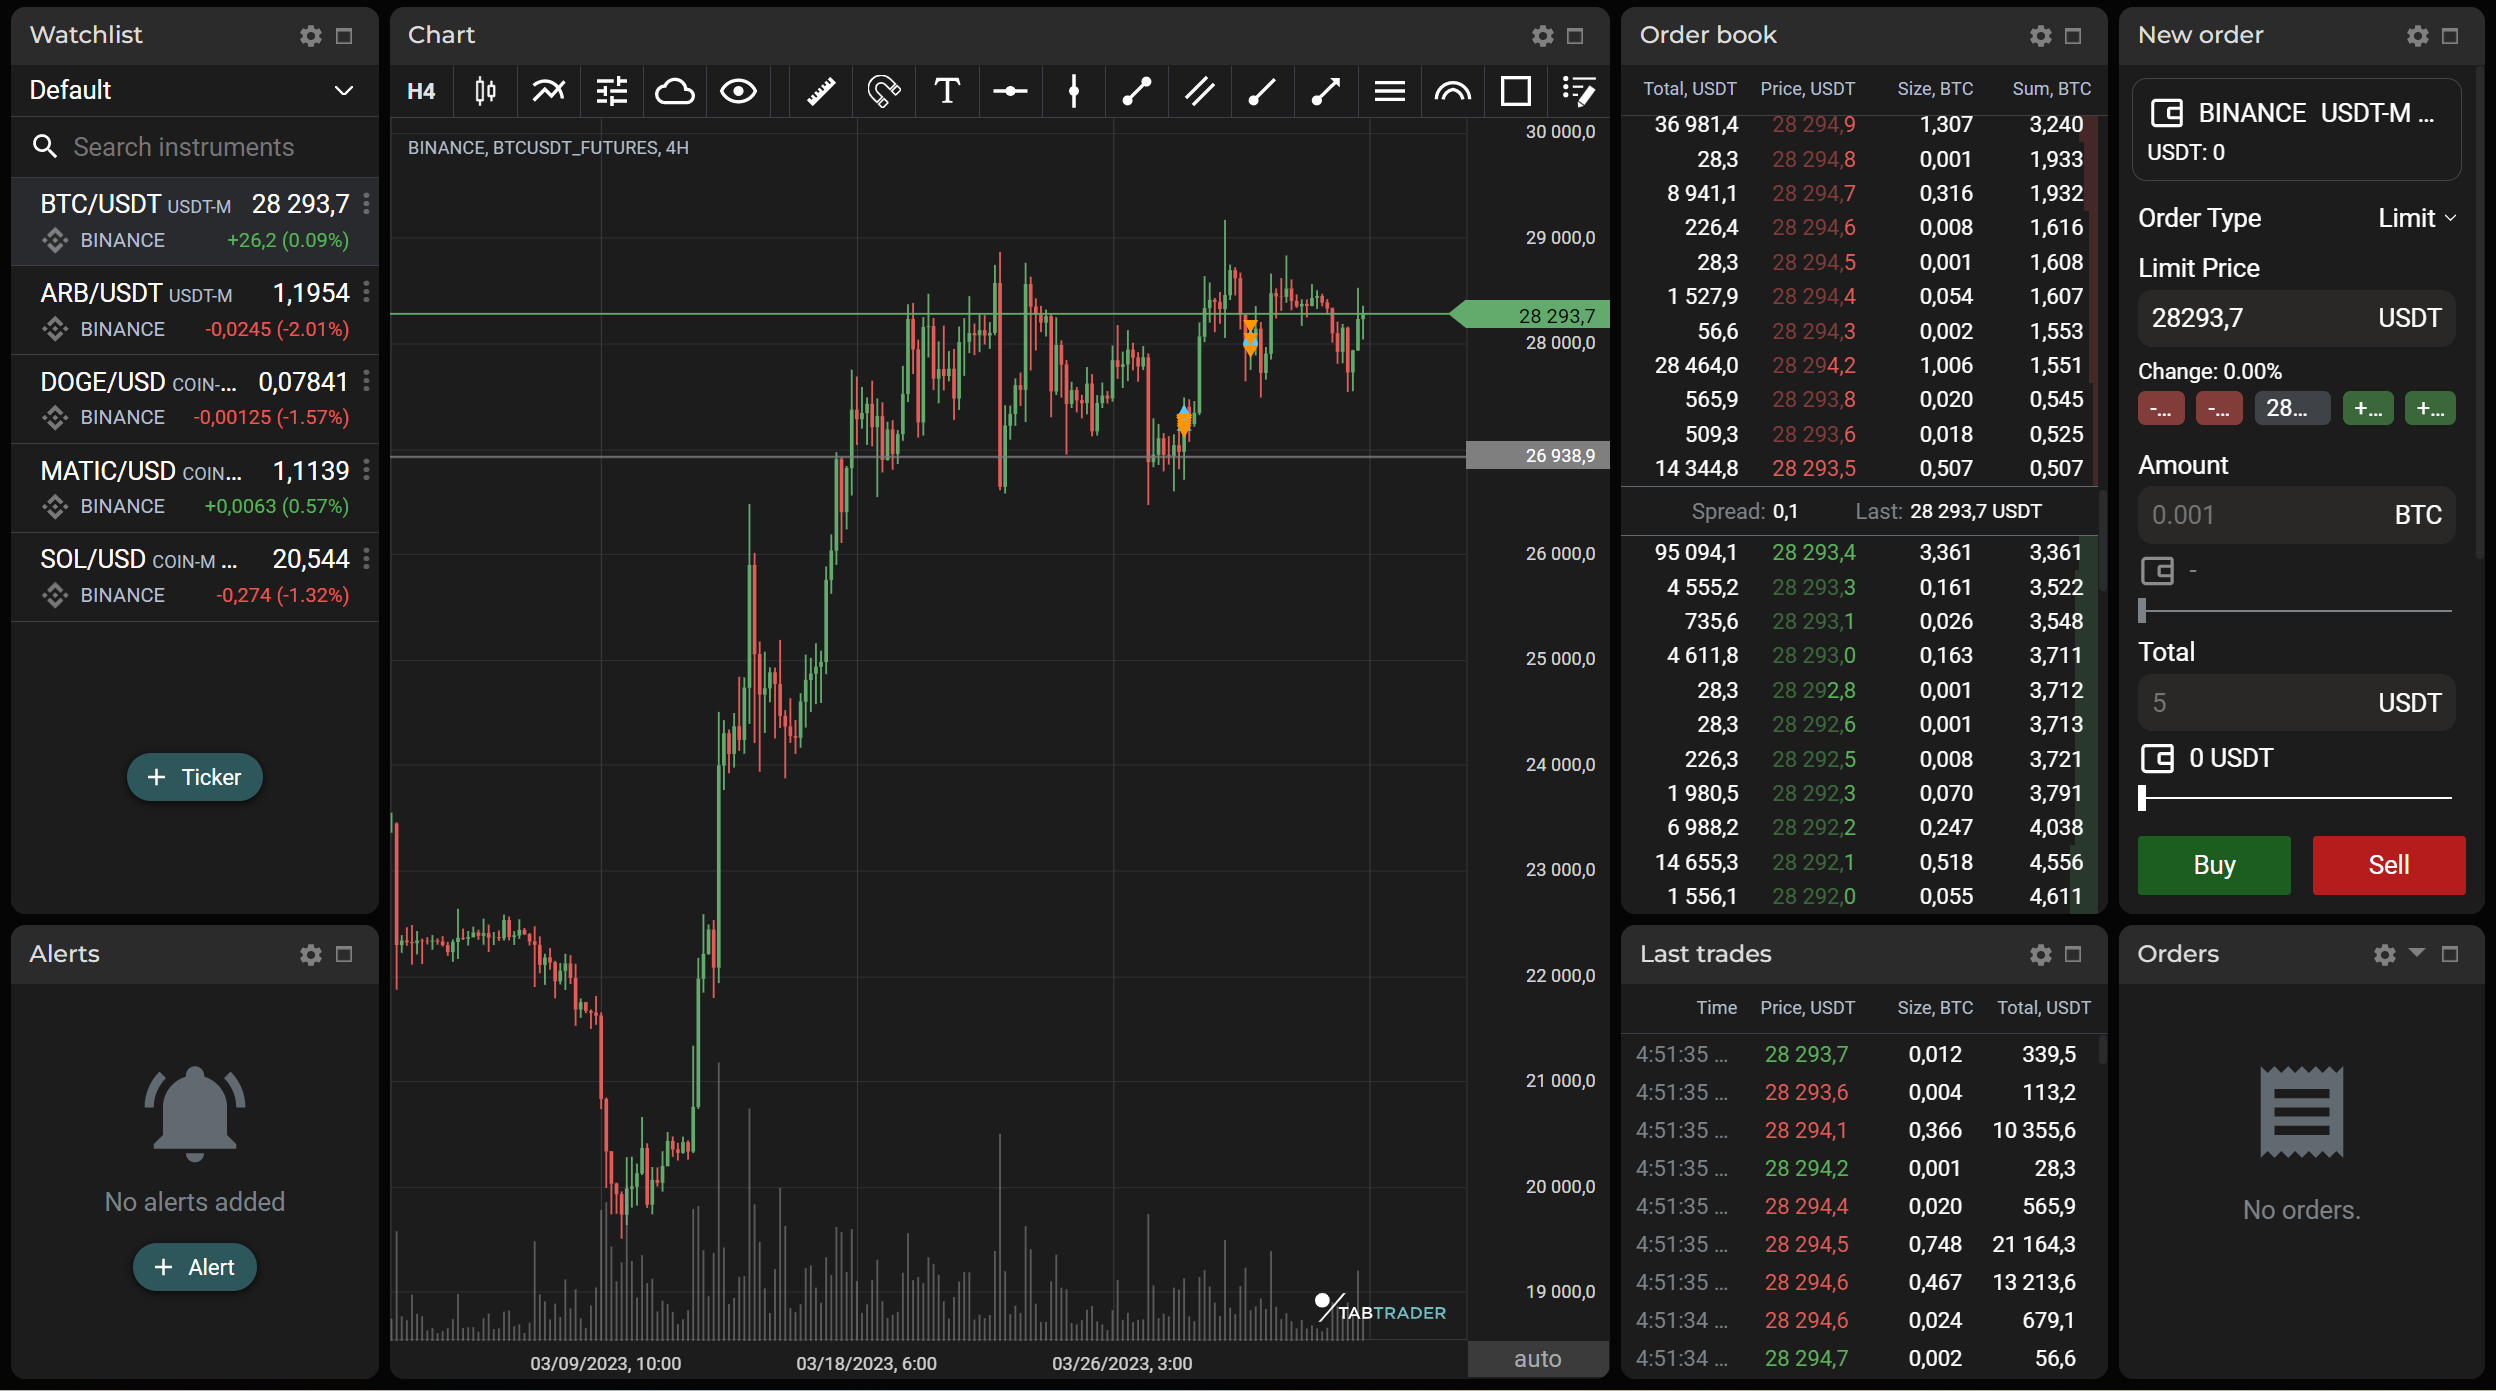
Task: Click the Amount BTC input field
Action: pyautogui.click(x=2296, y=515)
